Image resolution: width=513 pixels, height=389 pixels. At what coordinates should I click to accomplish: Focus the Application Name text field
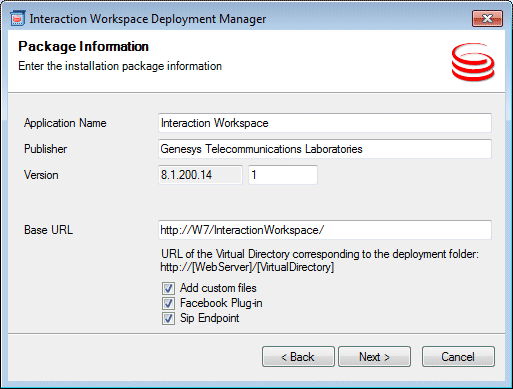pos(325,123)
